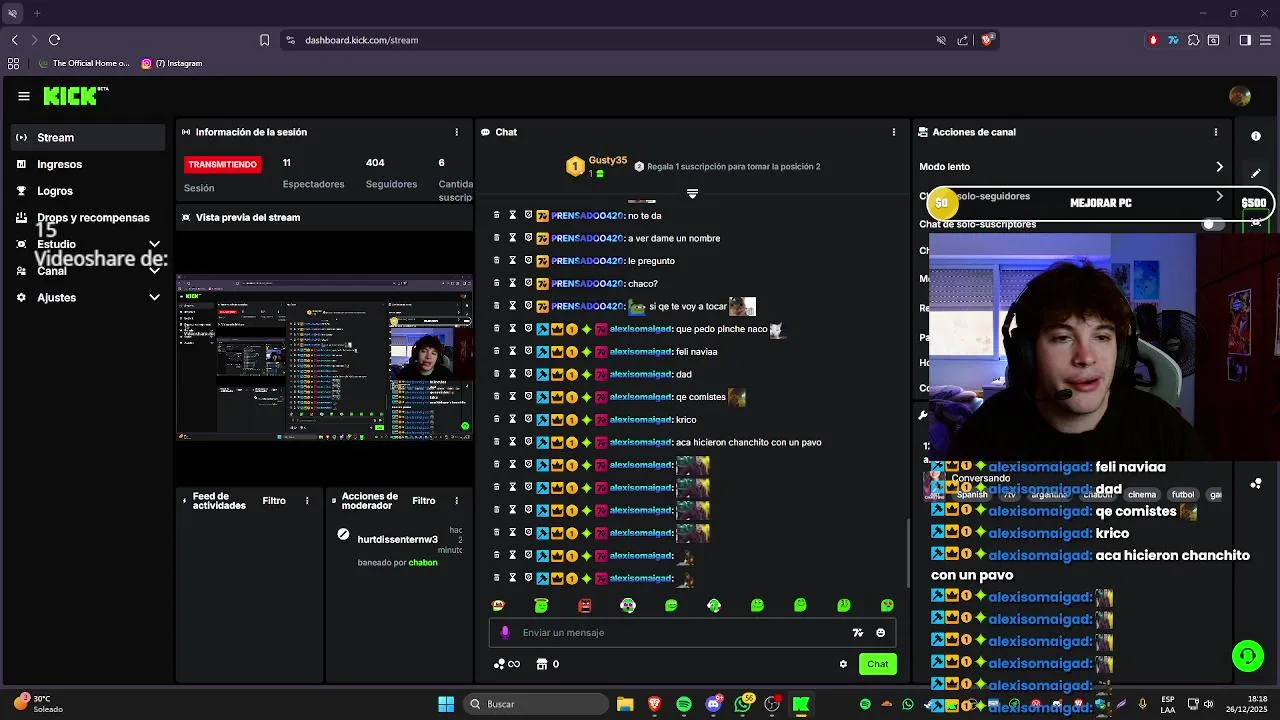Open WhatsApp from the taskbar
The height and width of the screenshot is (720, 1280).
742,704
